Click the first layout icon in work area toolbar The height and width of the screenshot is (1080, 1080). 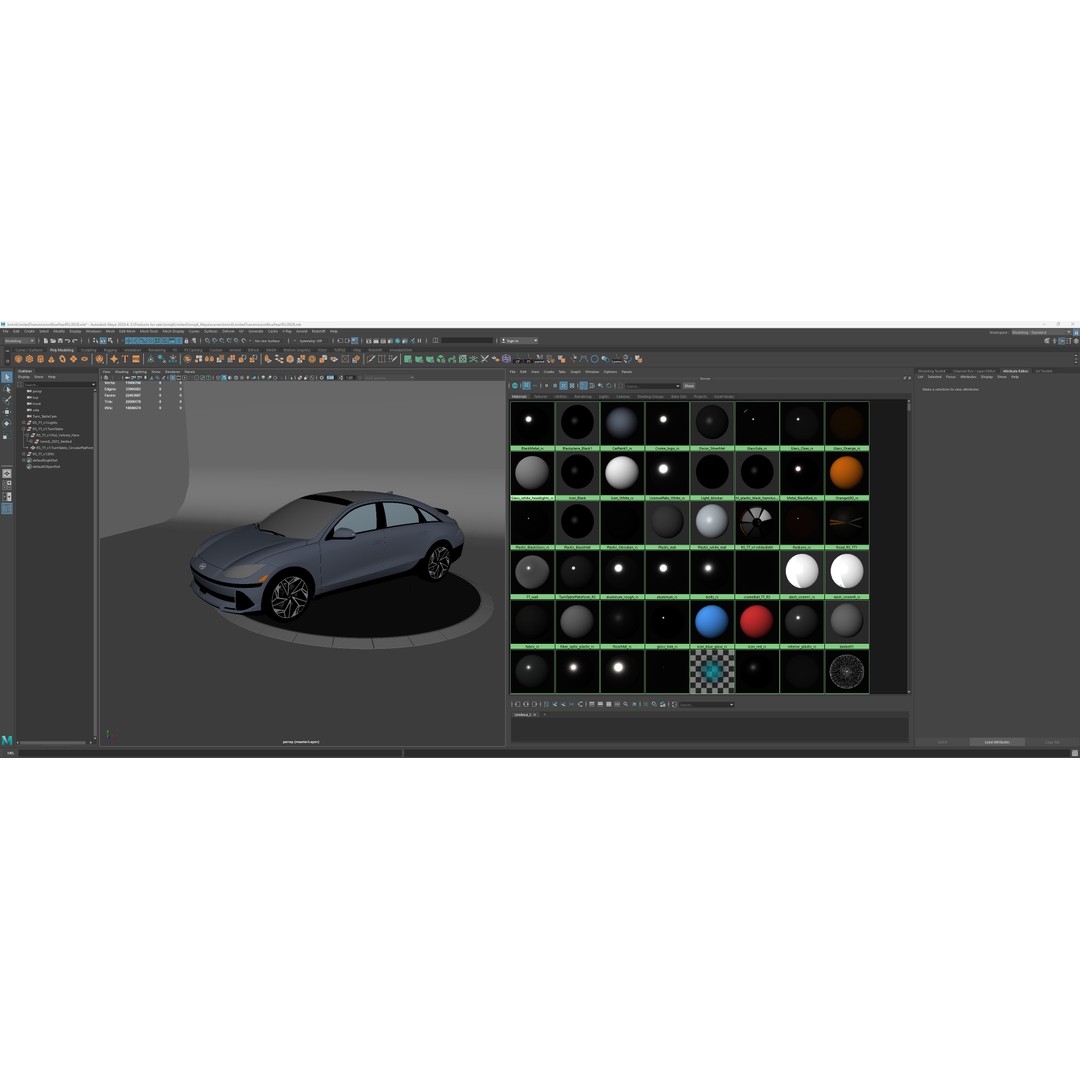pos(592,704)
